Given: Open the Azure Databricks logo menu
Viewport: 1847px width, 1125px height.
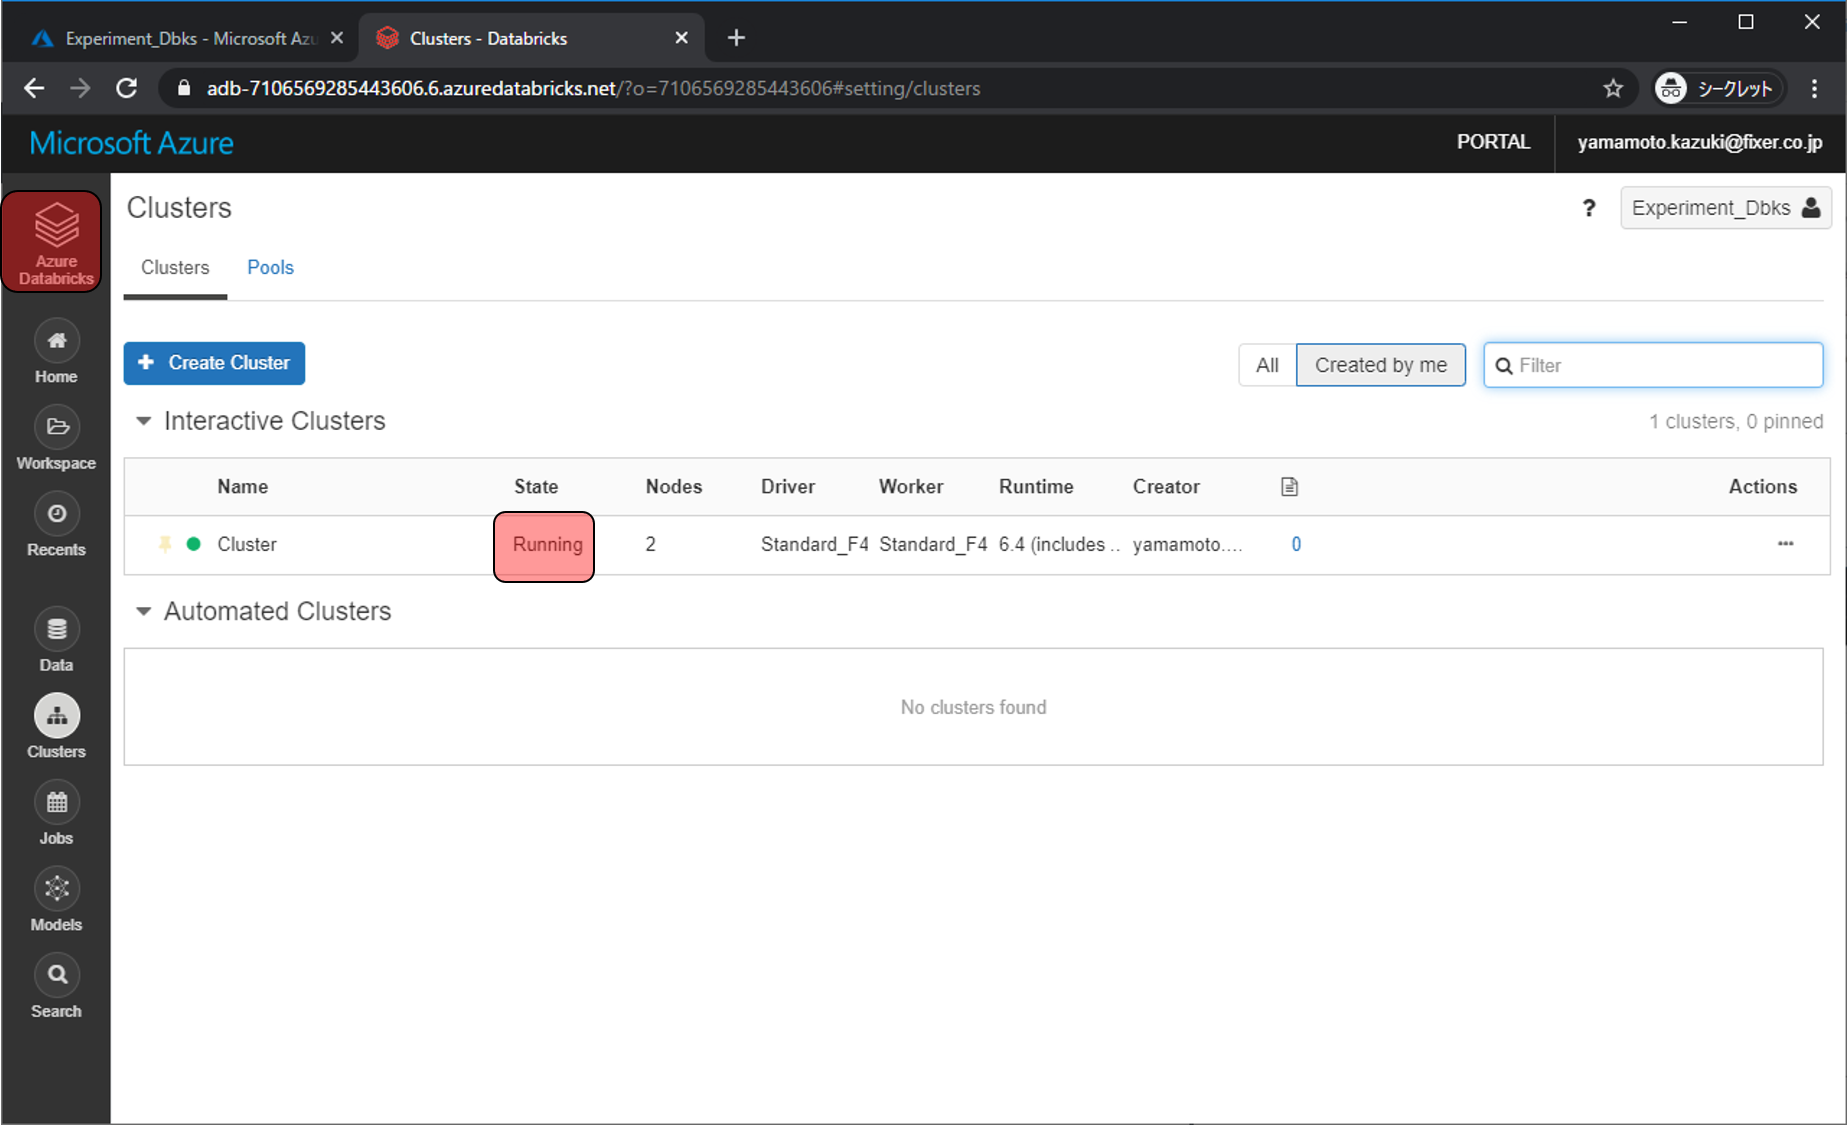Looking at the screenshot, I should point(55,241).
